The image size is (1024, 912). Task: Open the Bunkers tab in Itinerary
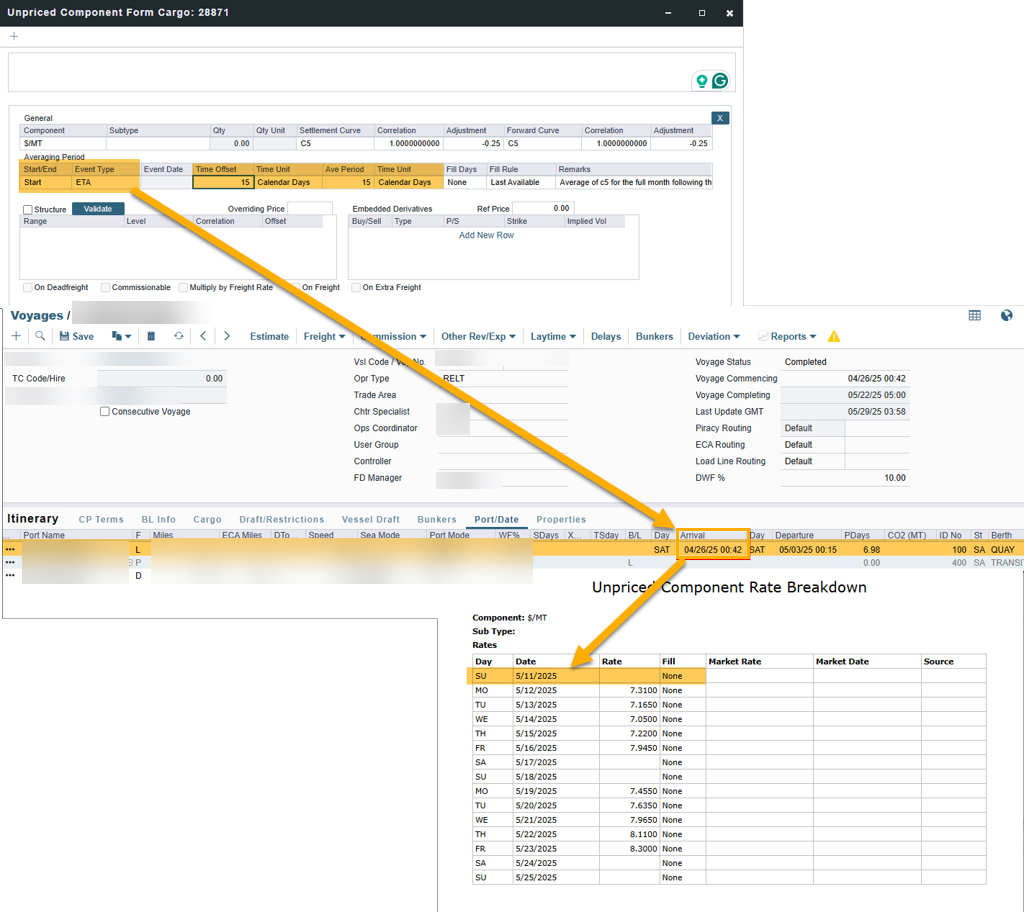point(436,519)
